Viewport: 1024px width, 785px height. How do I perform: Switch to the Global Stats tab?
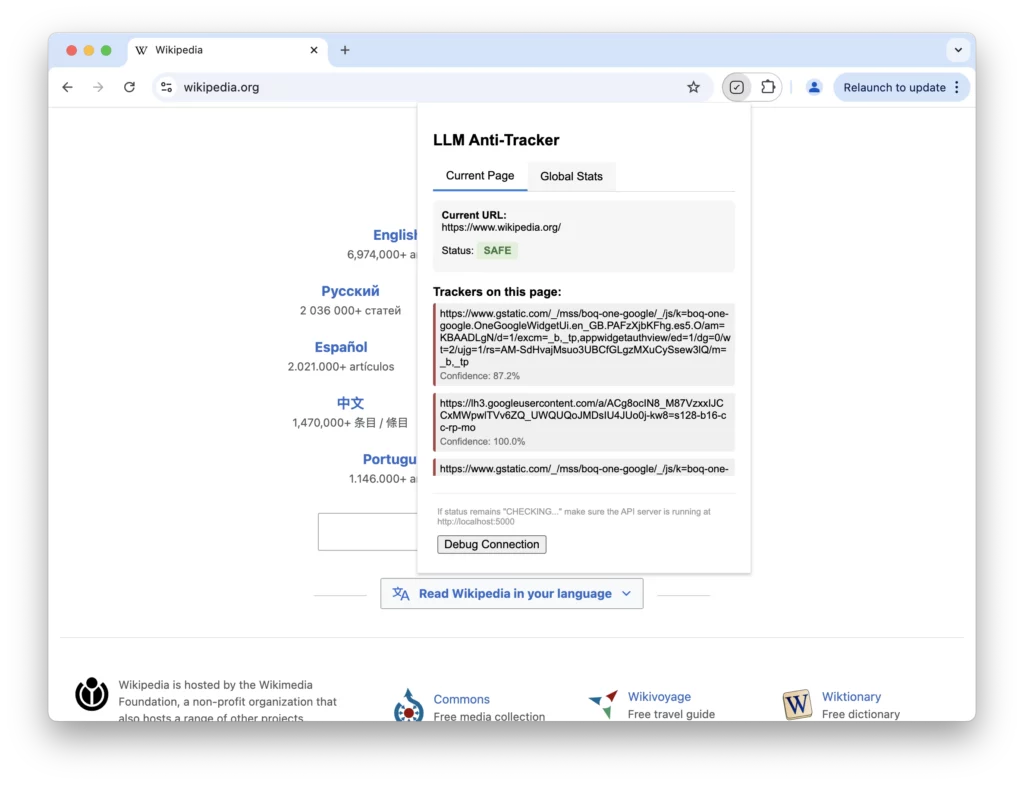[x=571, y=176]
